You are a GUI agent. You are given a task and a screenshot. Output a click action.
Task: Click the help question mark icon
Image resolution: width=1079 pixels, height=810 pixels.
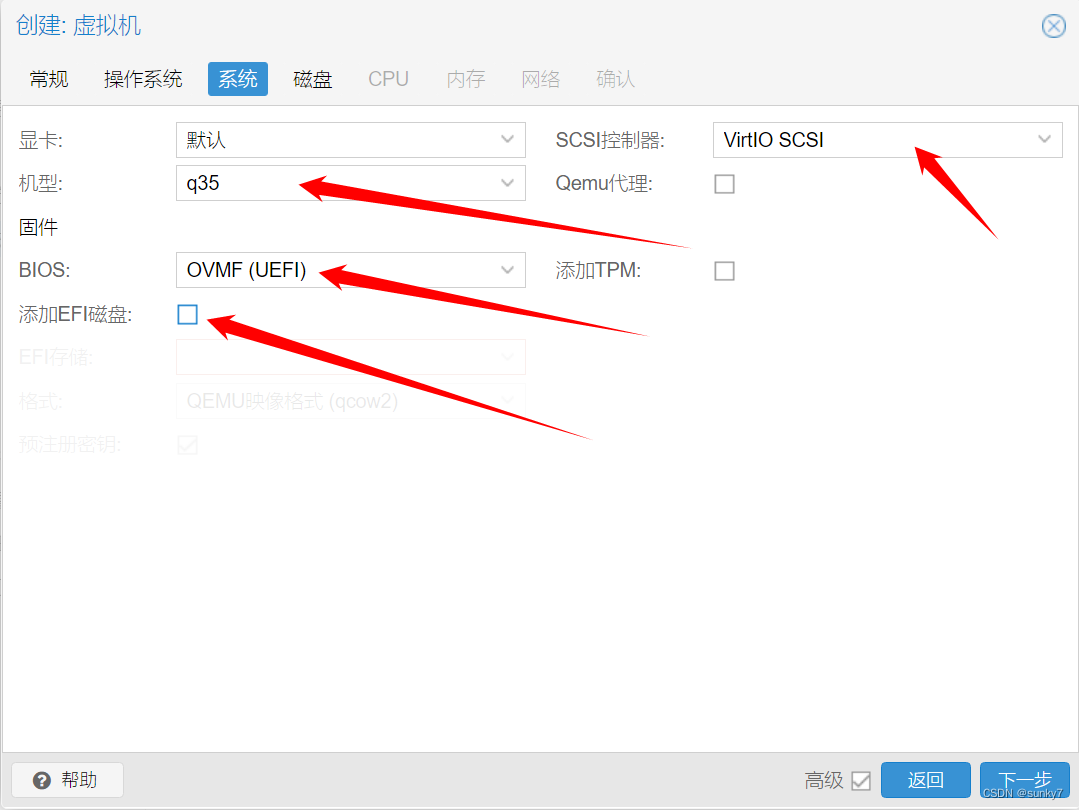[x=42, y=780]
